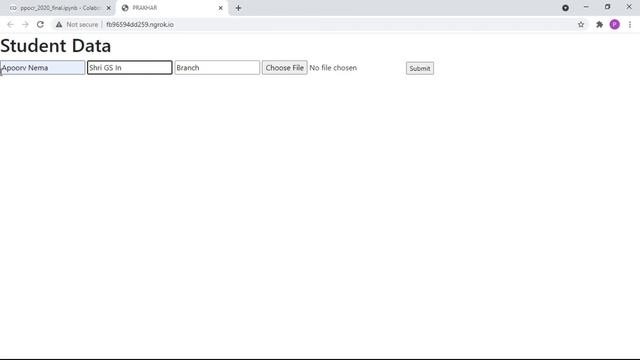This screenshot has width=640, height=360.
Task: Close the browser window
Action: 629,7
